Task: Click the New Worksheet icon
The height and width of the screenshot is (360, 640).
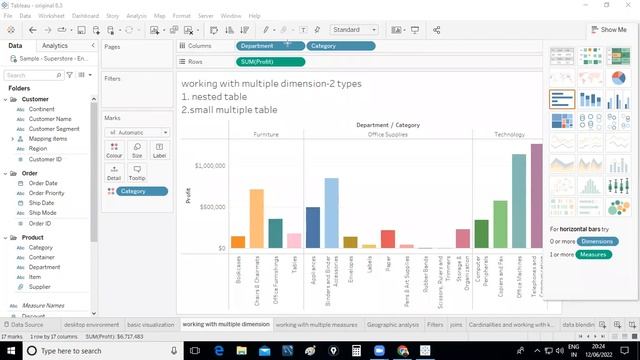Action: pos(154,30)
